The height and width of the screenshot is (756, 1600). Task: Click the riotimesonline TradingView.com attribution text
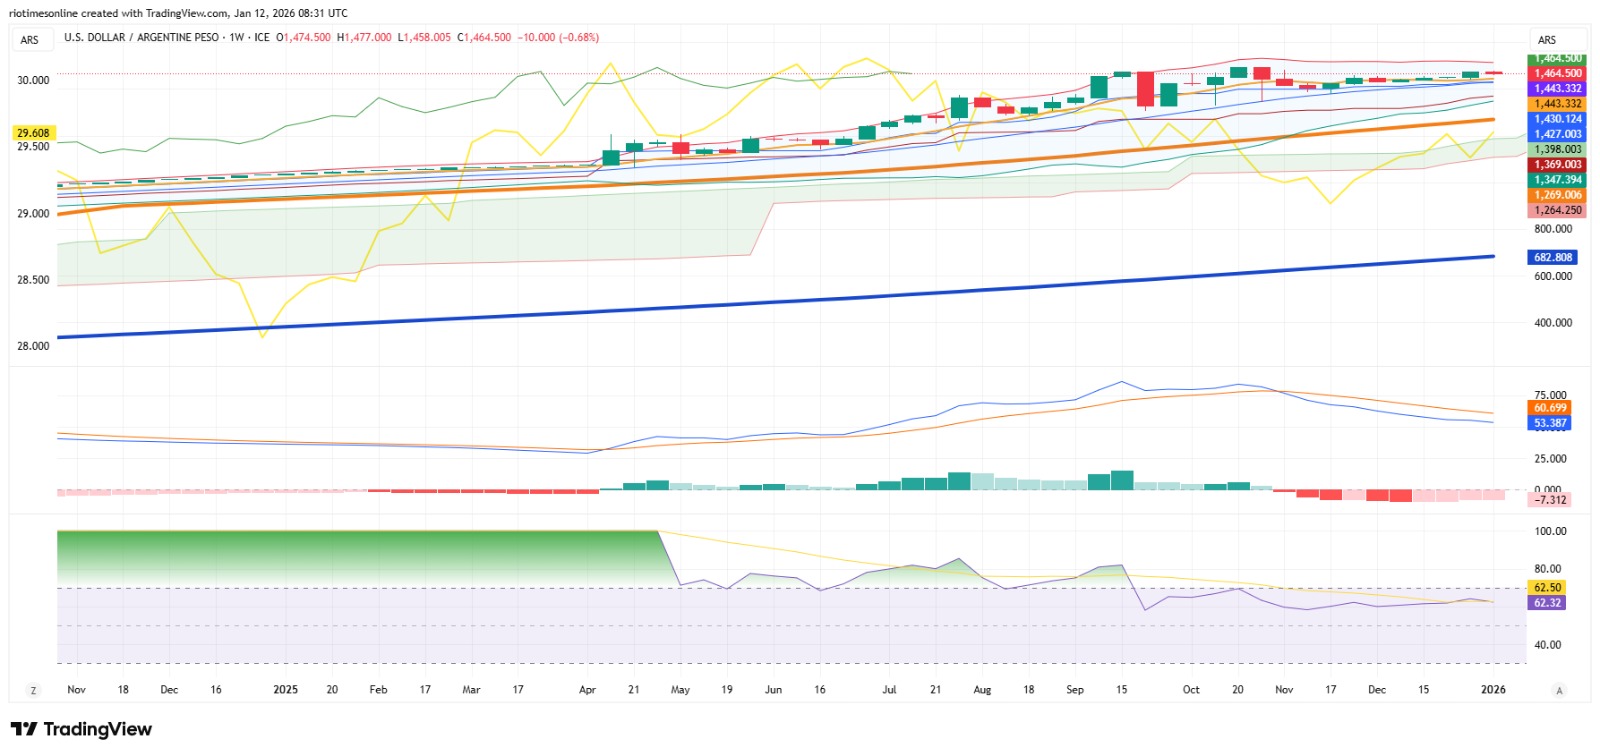pyautogui.click(x=178, y=13)
